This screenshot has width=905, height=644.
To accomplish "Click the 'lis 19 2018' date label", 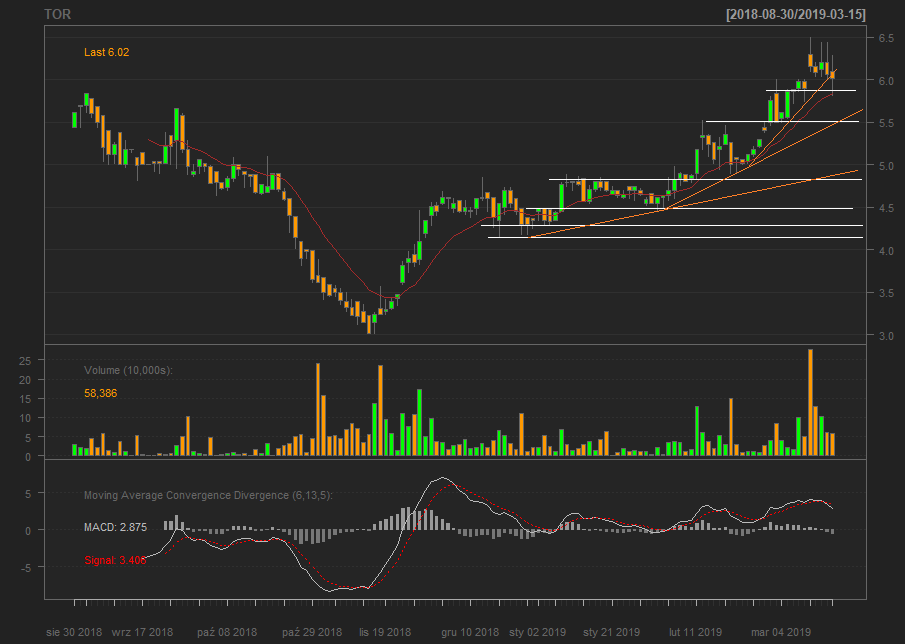I will (385, 632).
